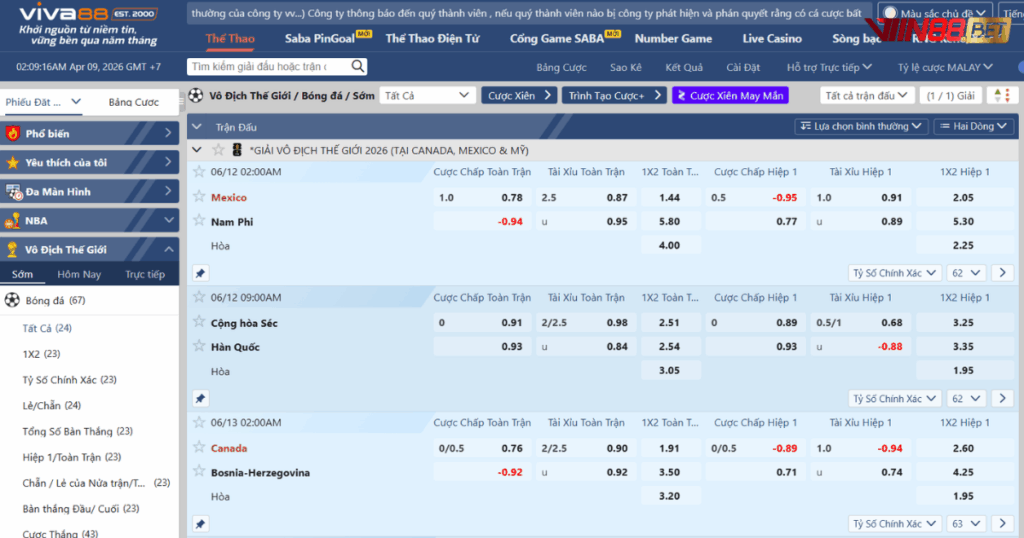Click the Cược Xiên May Mắn button
This screenshot has width=1024, height=538.
tap(730, 96)
